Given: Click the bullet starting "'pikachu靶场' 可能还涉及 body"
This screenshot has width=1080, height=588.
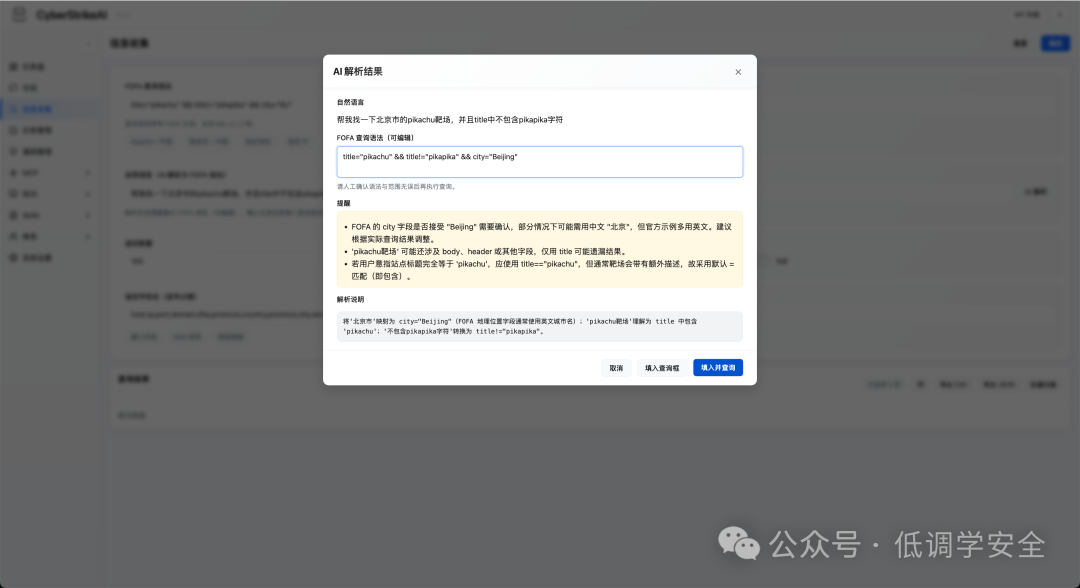Looking at the screenshot, I should 489,251.
